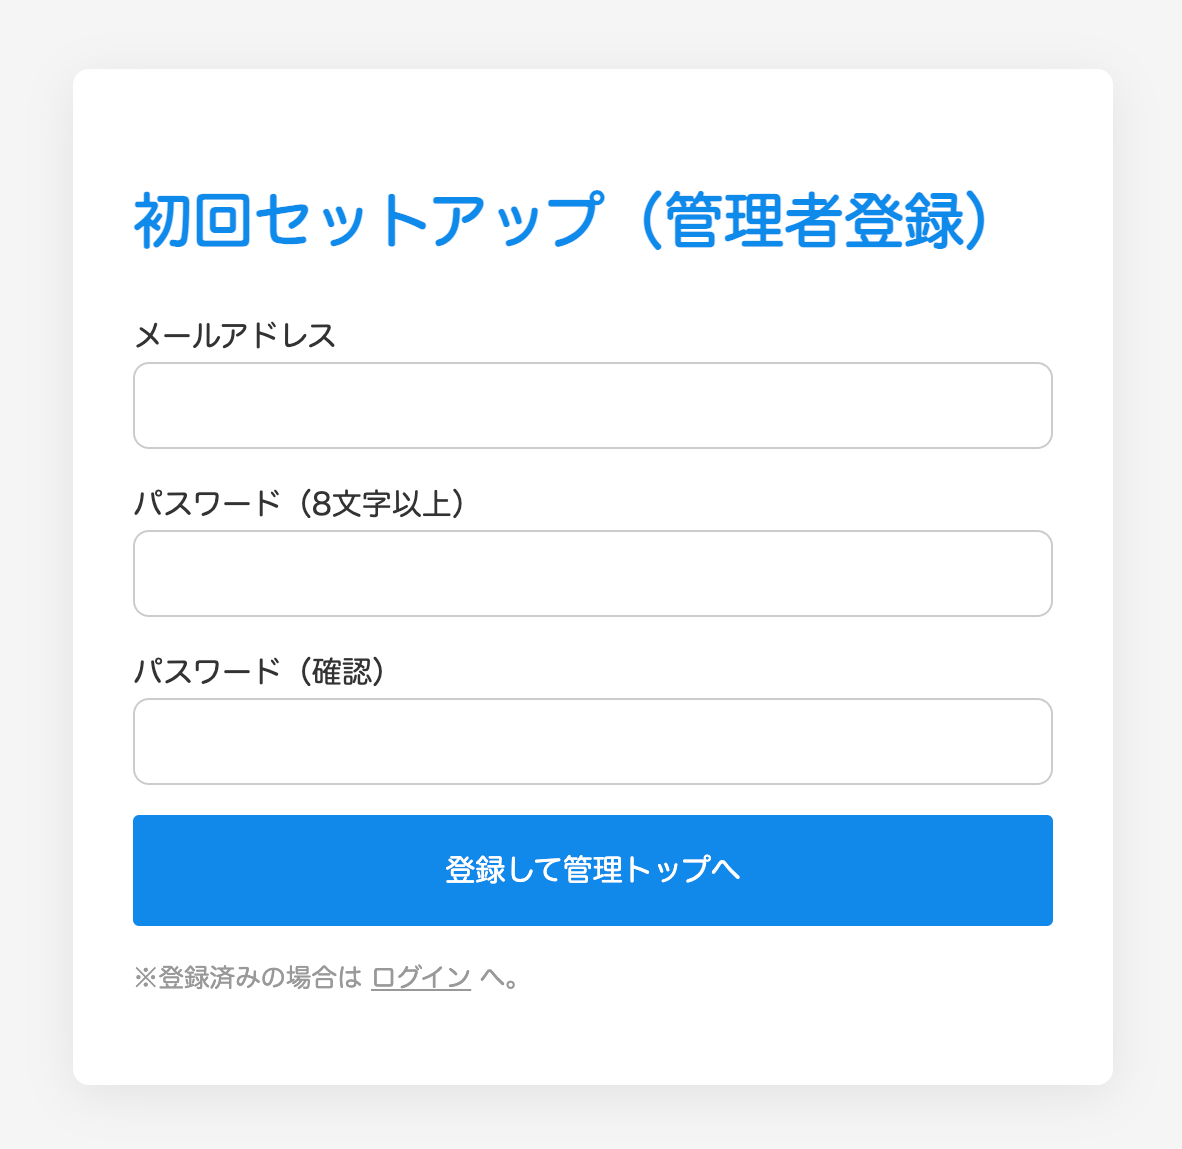Select the パスワード（確認） text field
The height and width of the screenshot is (1149, 1182).
pyautogui.click(x=592, y=742)
